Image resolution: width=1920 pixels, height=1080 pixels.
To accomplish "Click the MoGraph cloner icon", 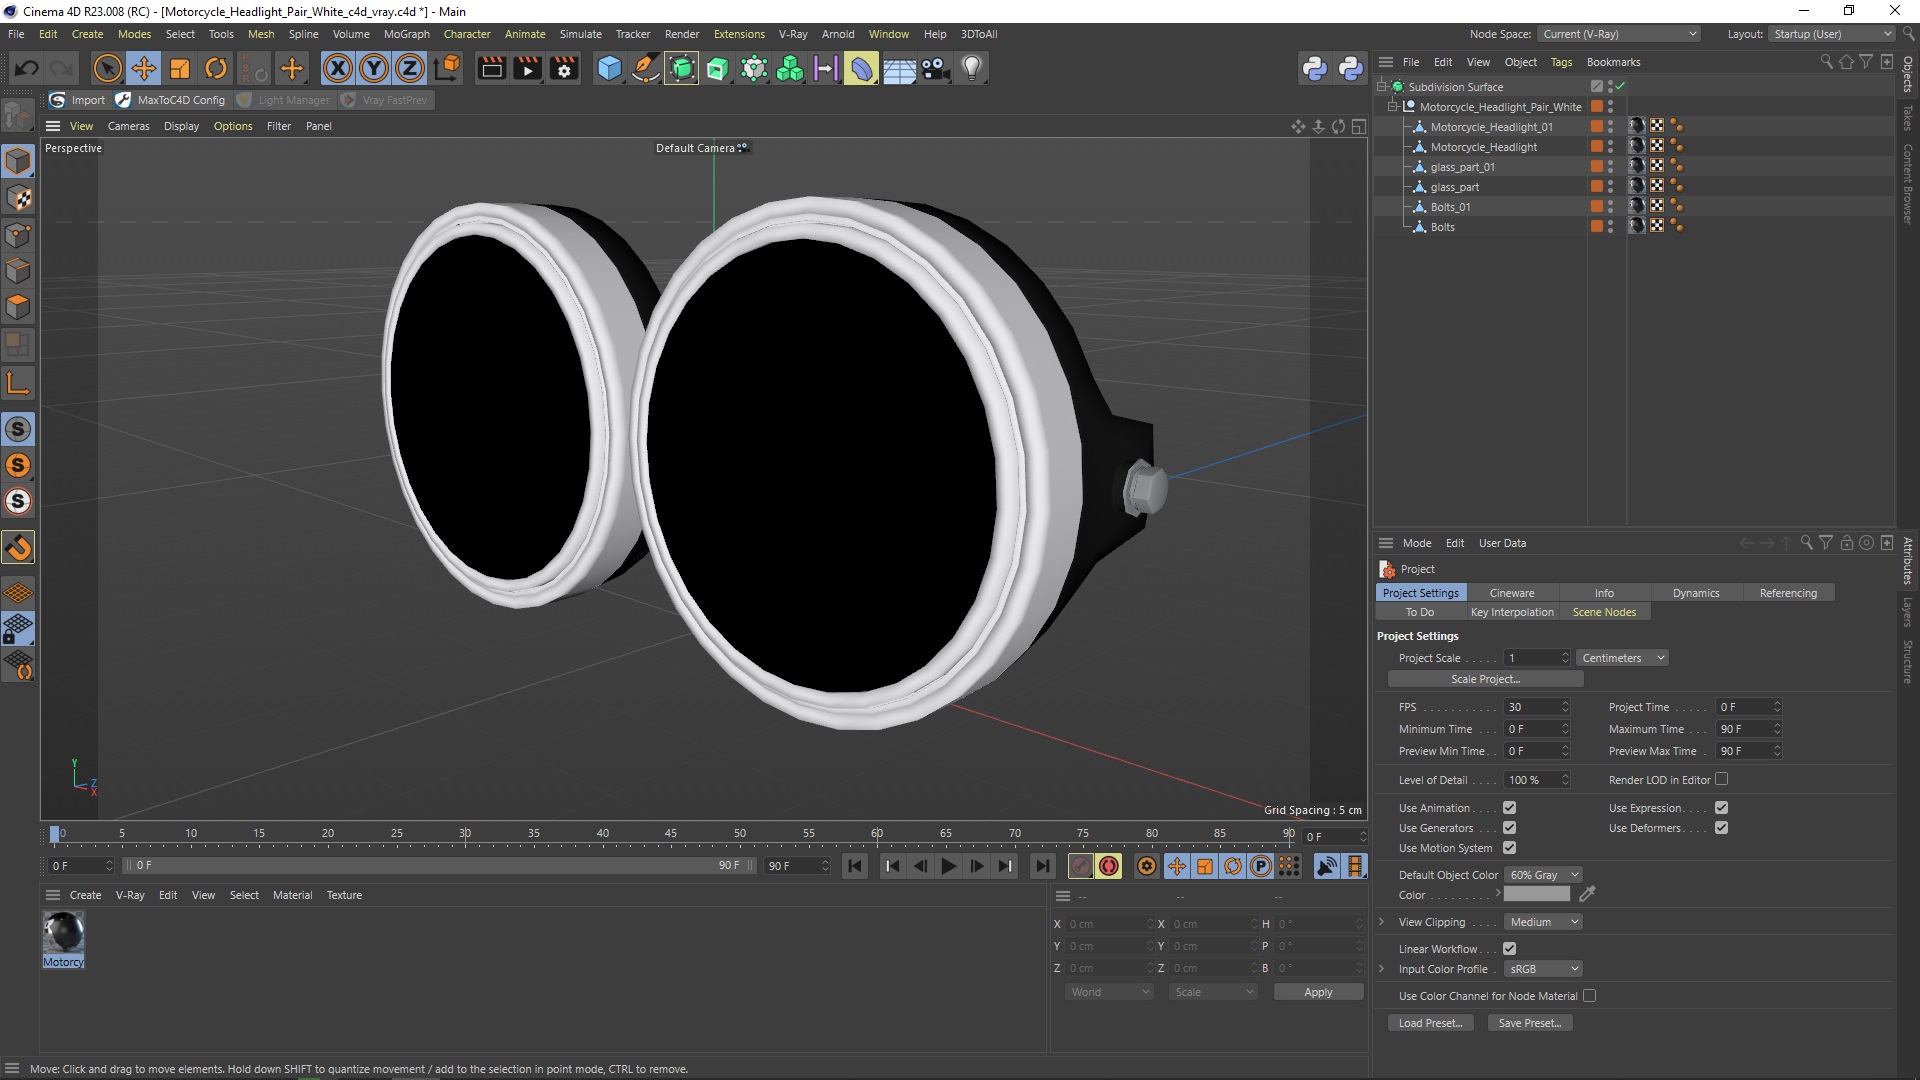I will [x=790, y=68].
